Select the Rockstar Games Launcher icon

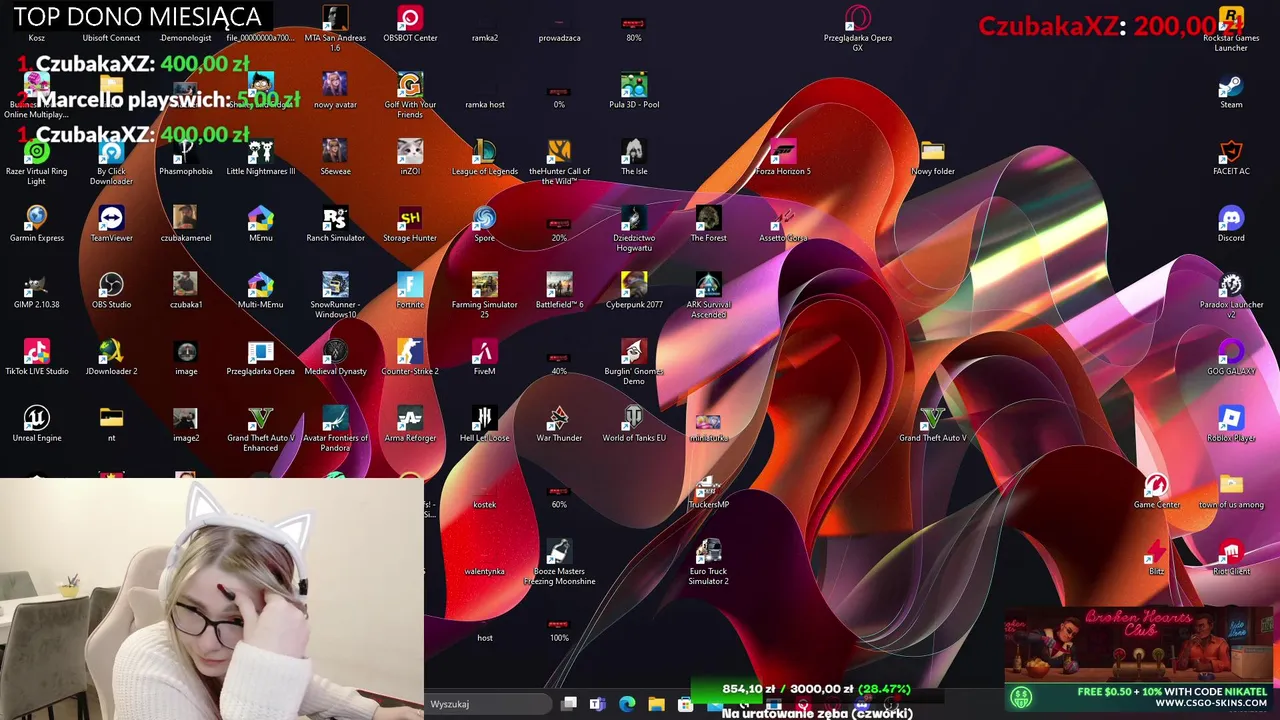1231,19
